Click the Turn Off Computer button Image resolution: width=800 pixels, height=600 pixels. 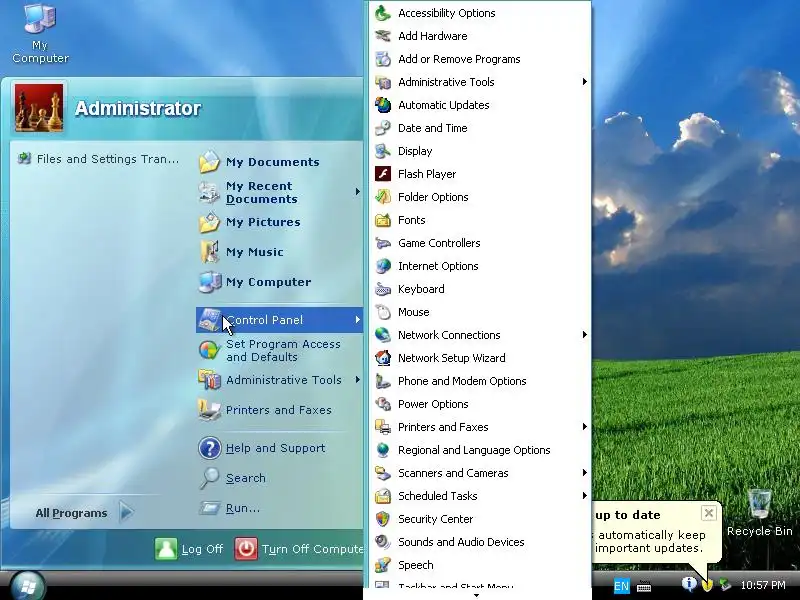[x=299, y=549]
